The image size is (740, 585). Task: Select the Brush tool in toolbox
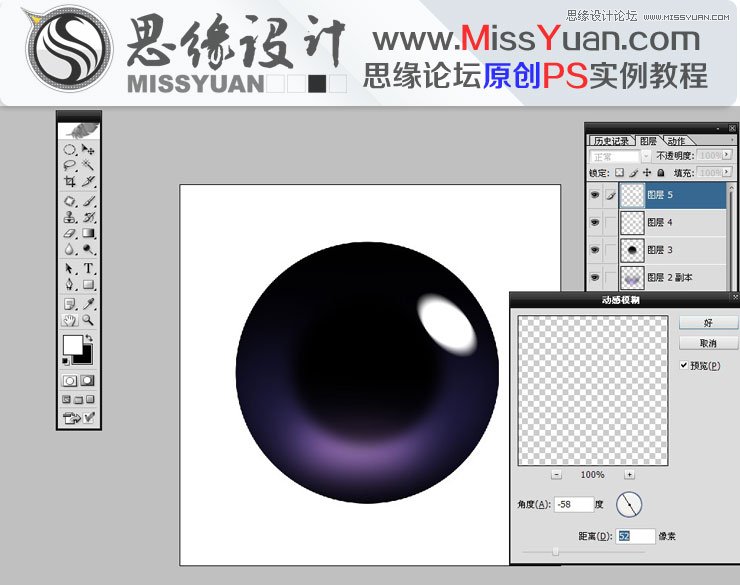[88, 201]
